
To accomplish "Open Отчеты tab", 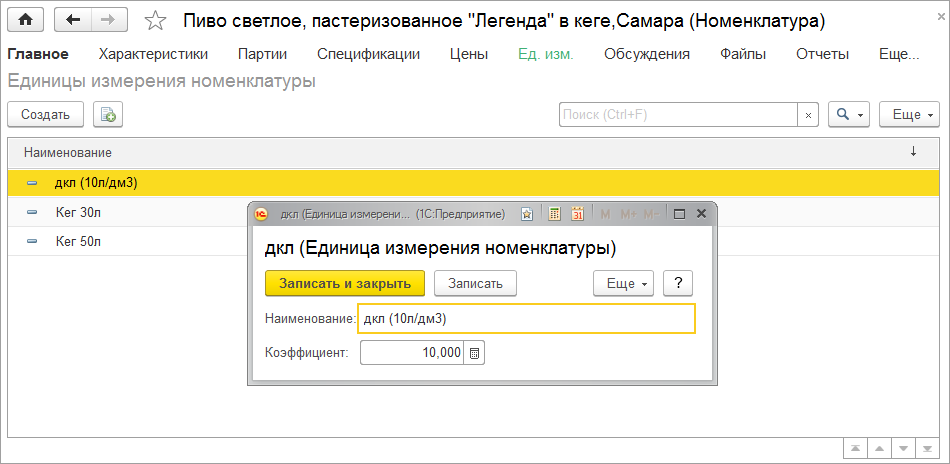I will [823, 54].
